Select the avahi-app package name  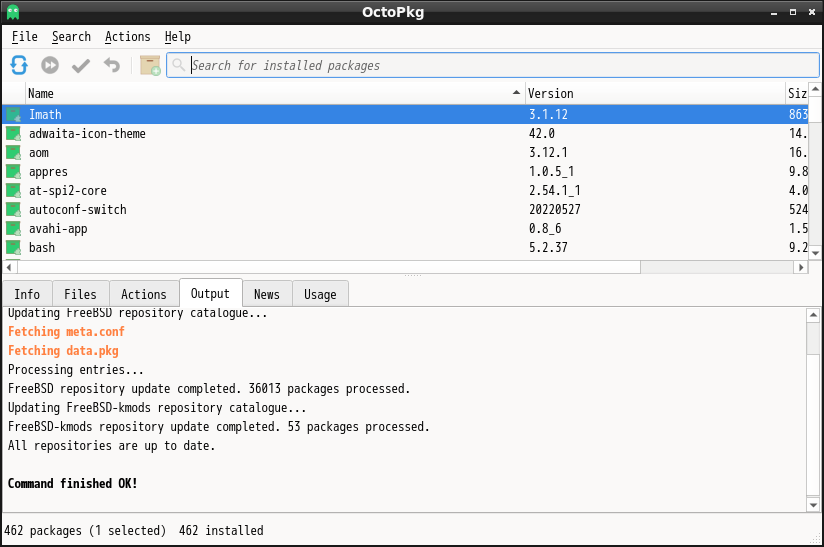point(58,229)
